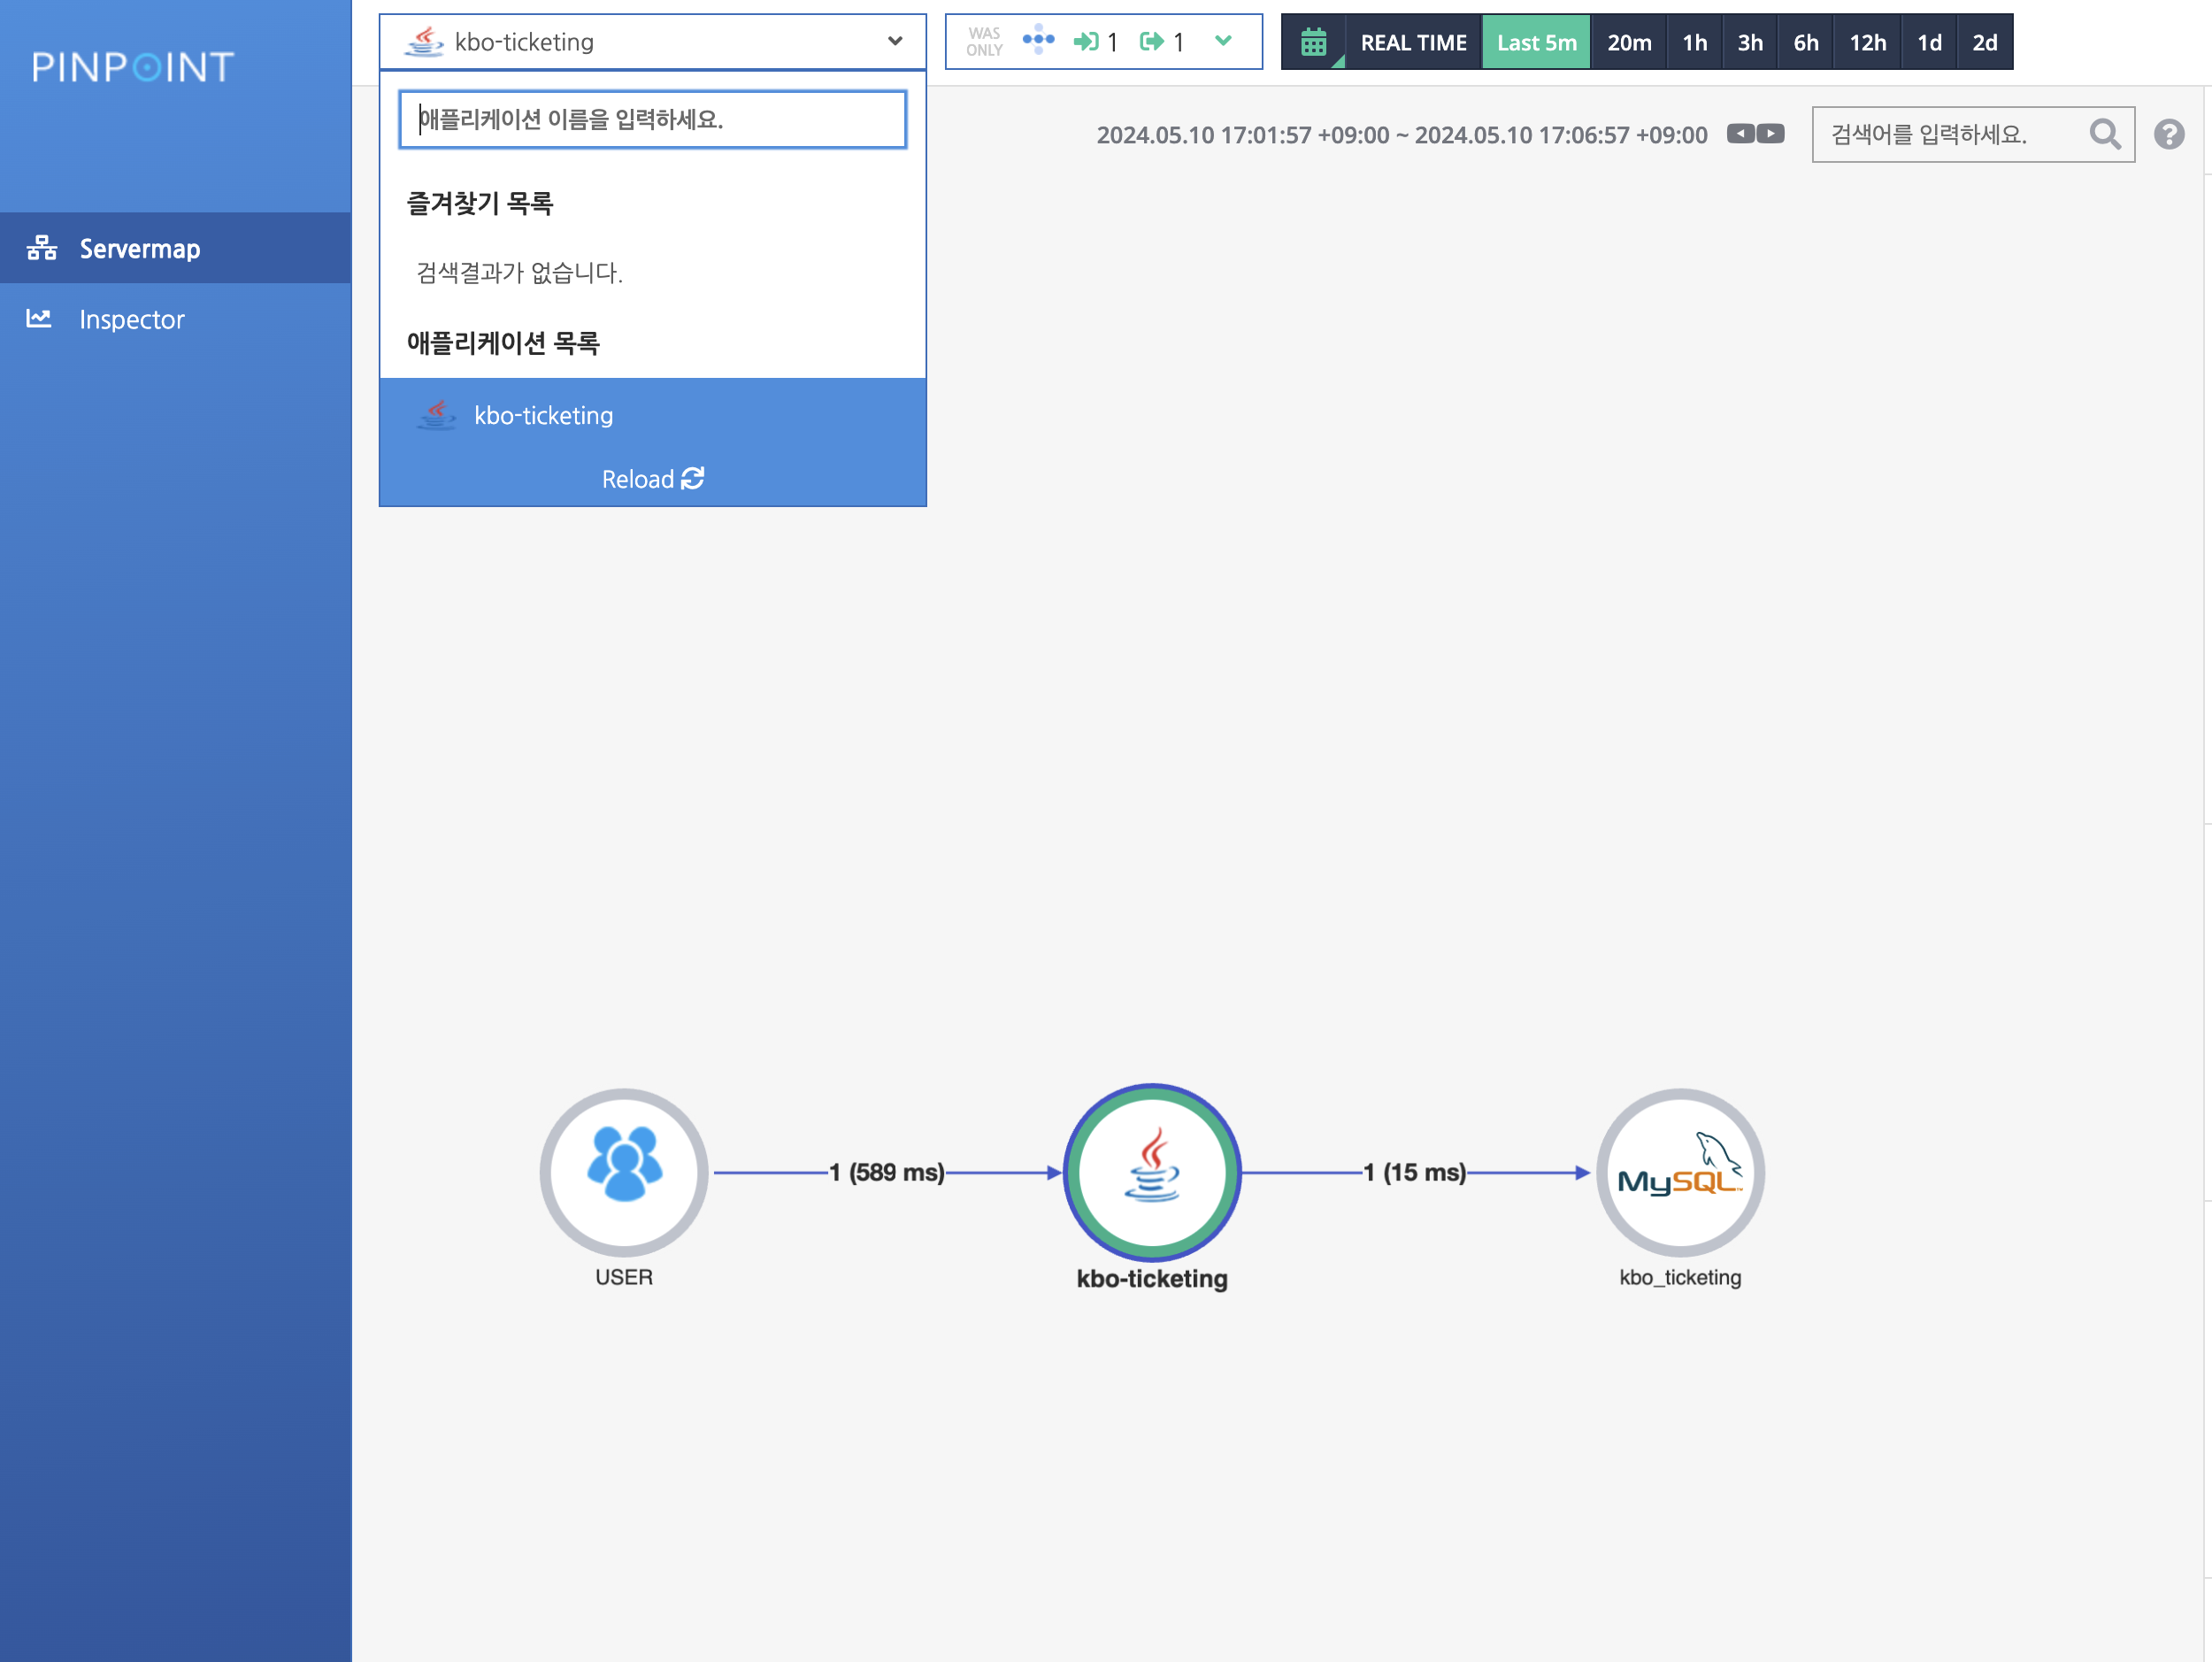This screenshot has width=2212, height=1662.
Task: Click the search magnifier icon
Action: point(2104,134)
